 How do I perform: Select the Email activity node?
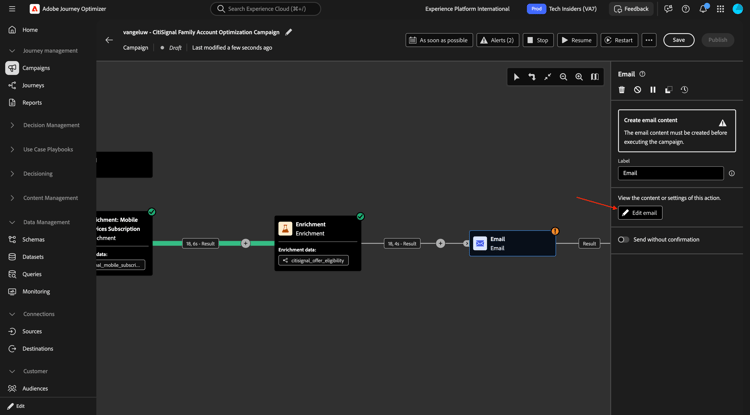[x=512, y=243]
